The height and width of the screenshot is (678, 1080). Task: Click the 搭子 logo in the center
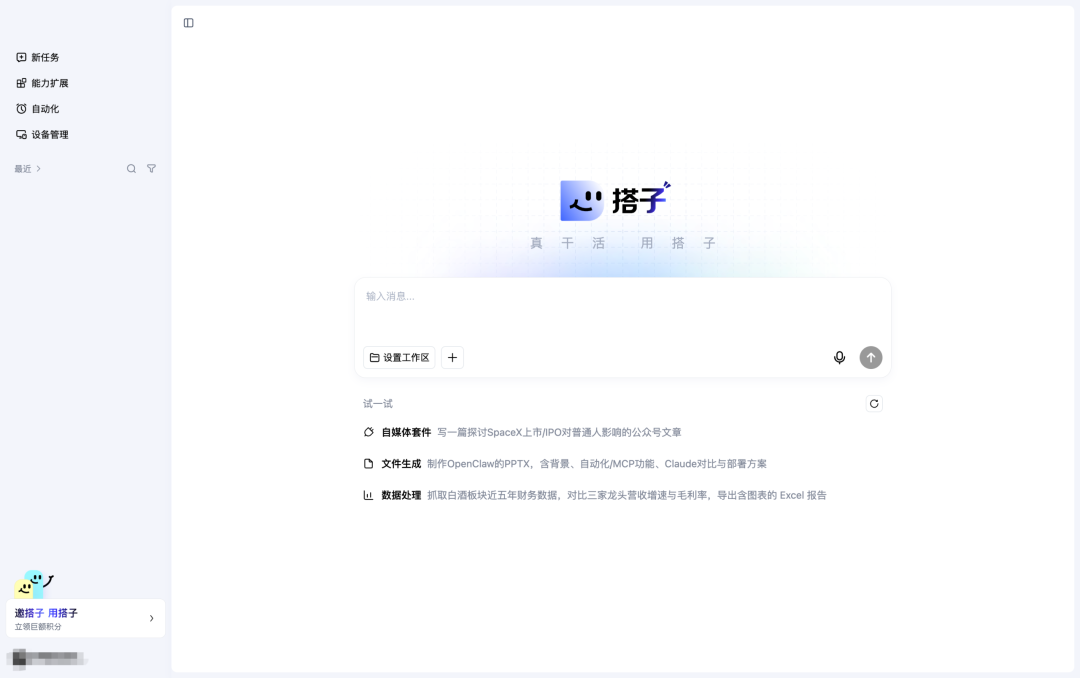(615, 201)
